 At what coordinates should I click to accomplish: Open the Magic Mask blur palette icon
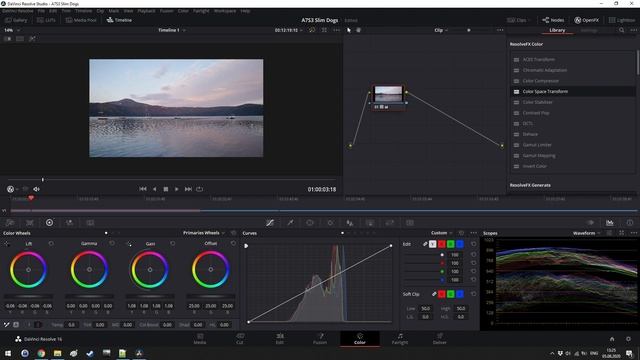pos(350,222)
